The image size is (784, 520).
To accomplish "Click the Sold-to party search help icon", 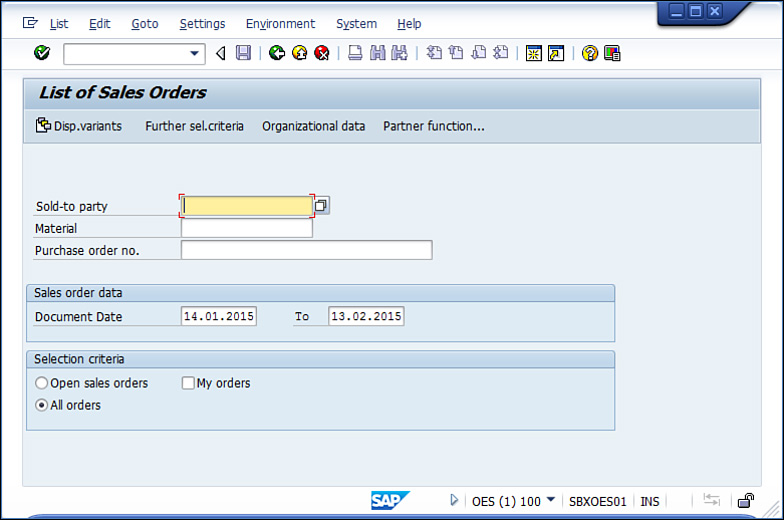I will pyautogui.click(x=322, y=206).
